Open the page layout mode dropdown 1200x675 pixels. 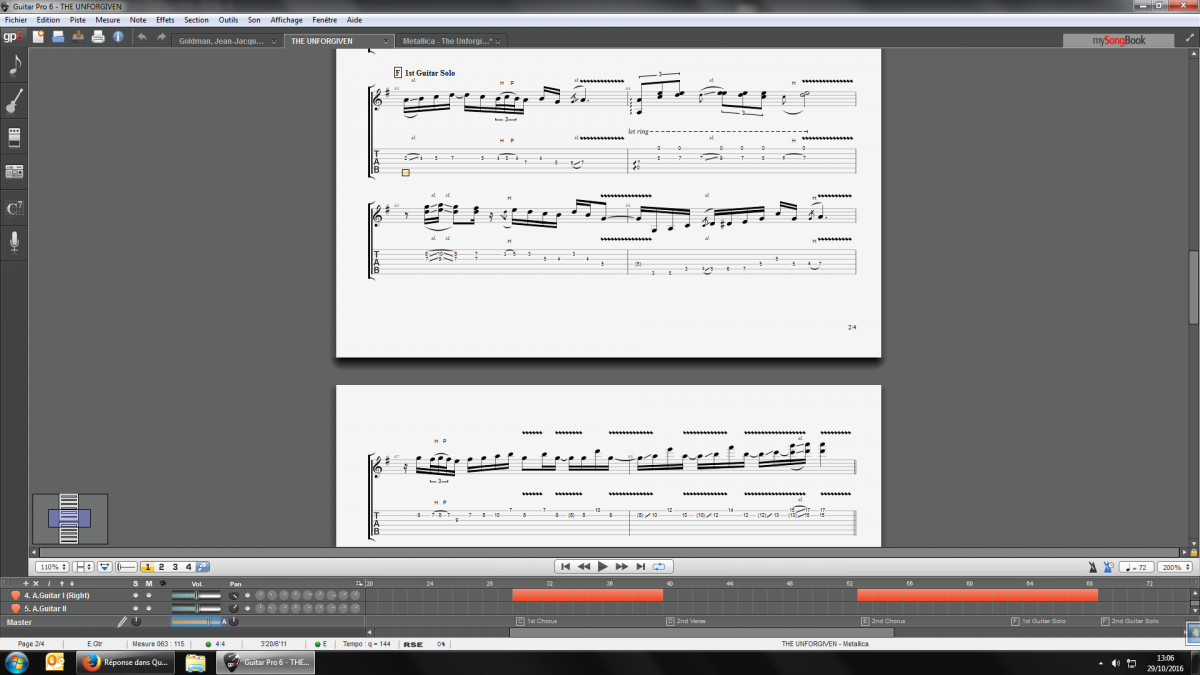point(84,567)
